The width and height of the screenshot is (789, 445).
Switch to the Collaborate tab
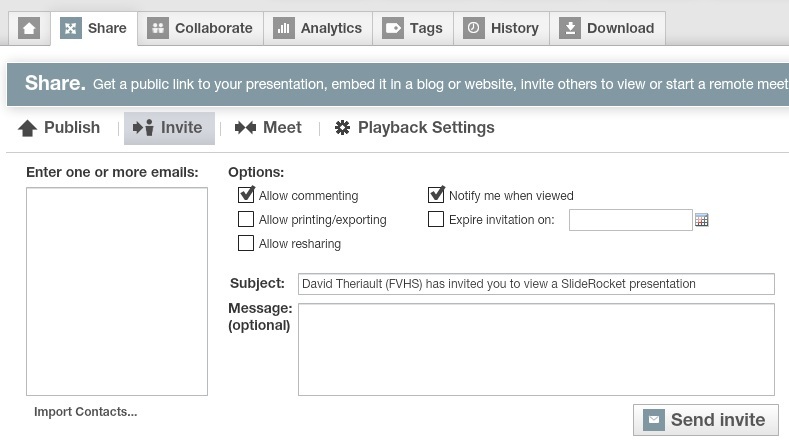point(200,28)
